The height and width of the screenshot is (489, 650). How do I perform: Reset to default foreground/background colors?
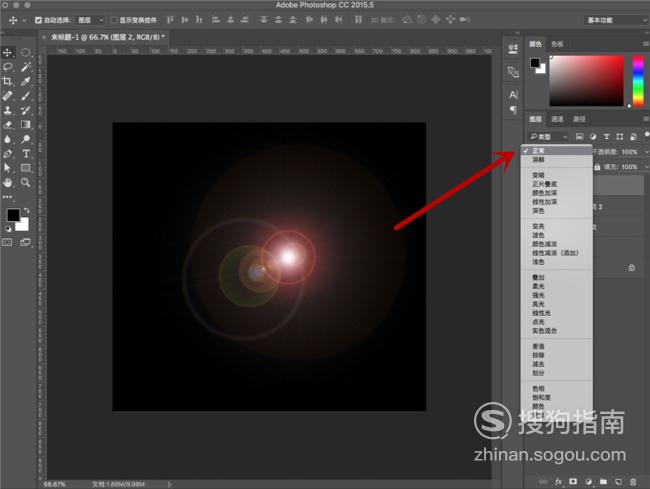8,228
